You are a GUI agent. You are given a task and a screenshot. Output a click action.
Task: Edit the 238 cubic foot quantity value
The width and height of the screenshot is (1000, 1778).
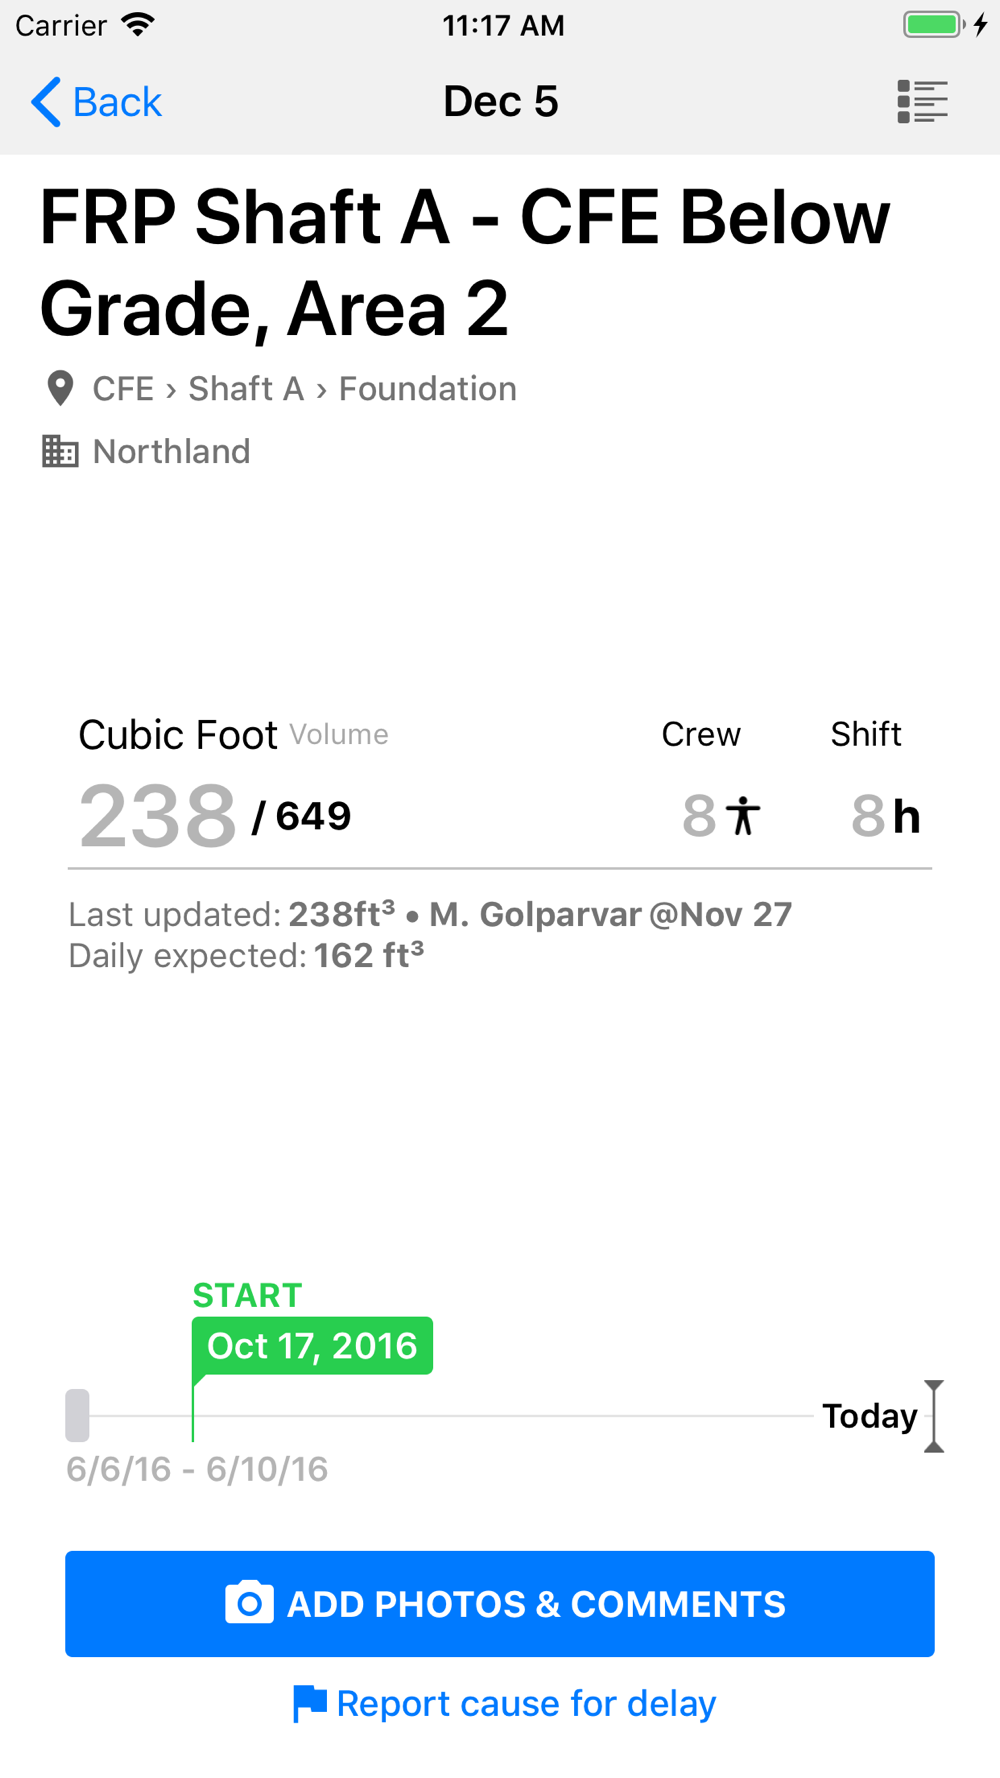tap(158, 816)
